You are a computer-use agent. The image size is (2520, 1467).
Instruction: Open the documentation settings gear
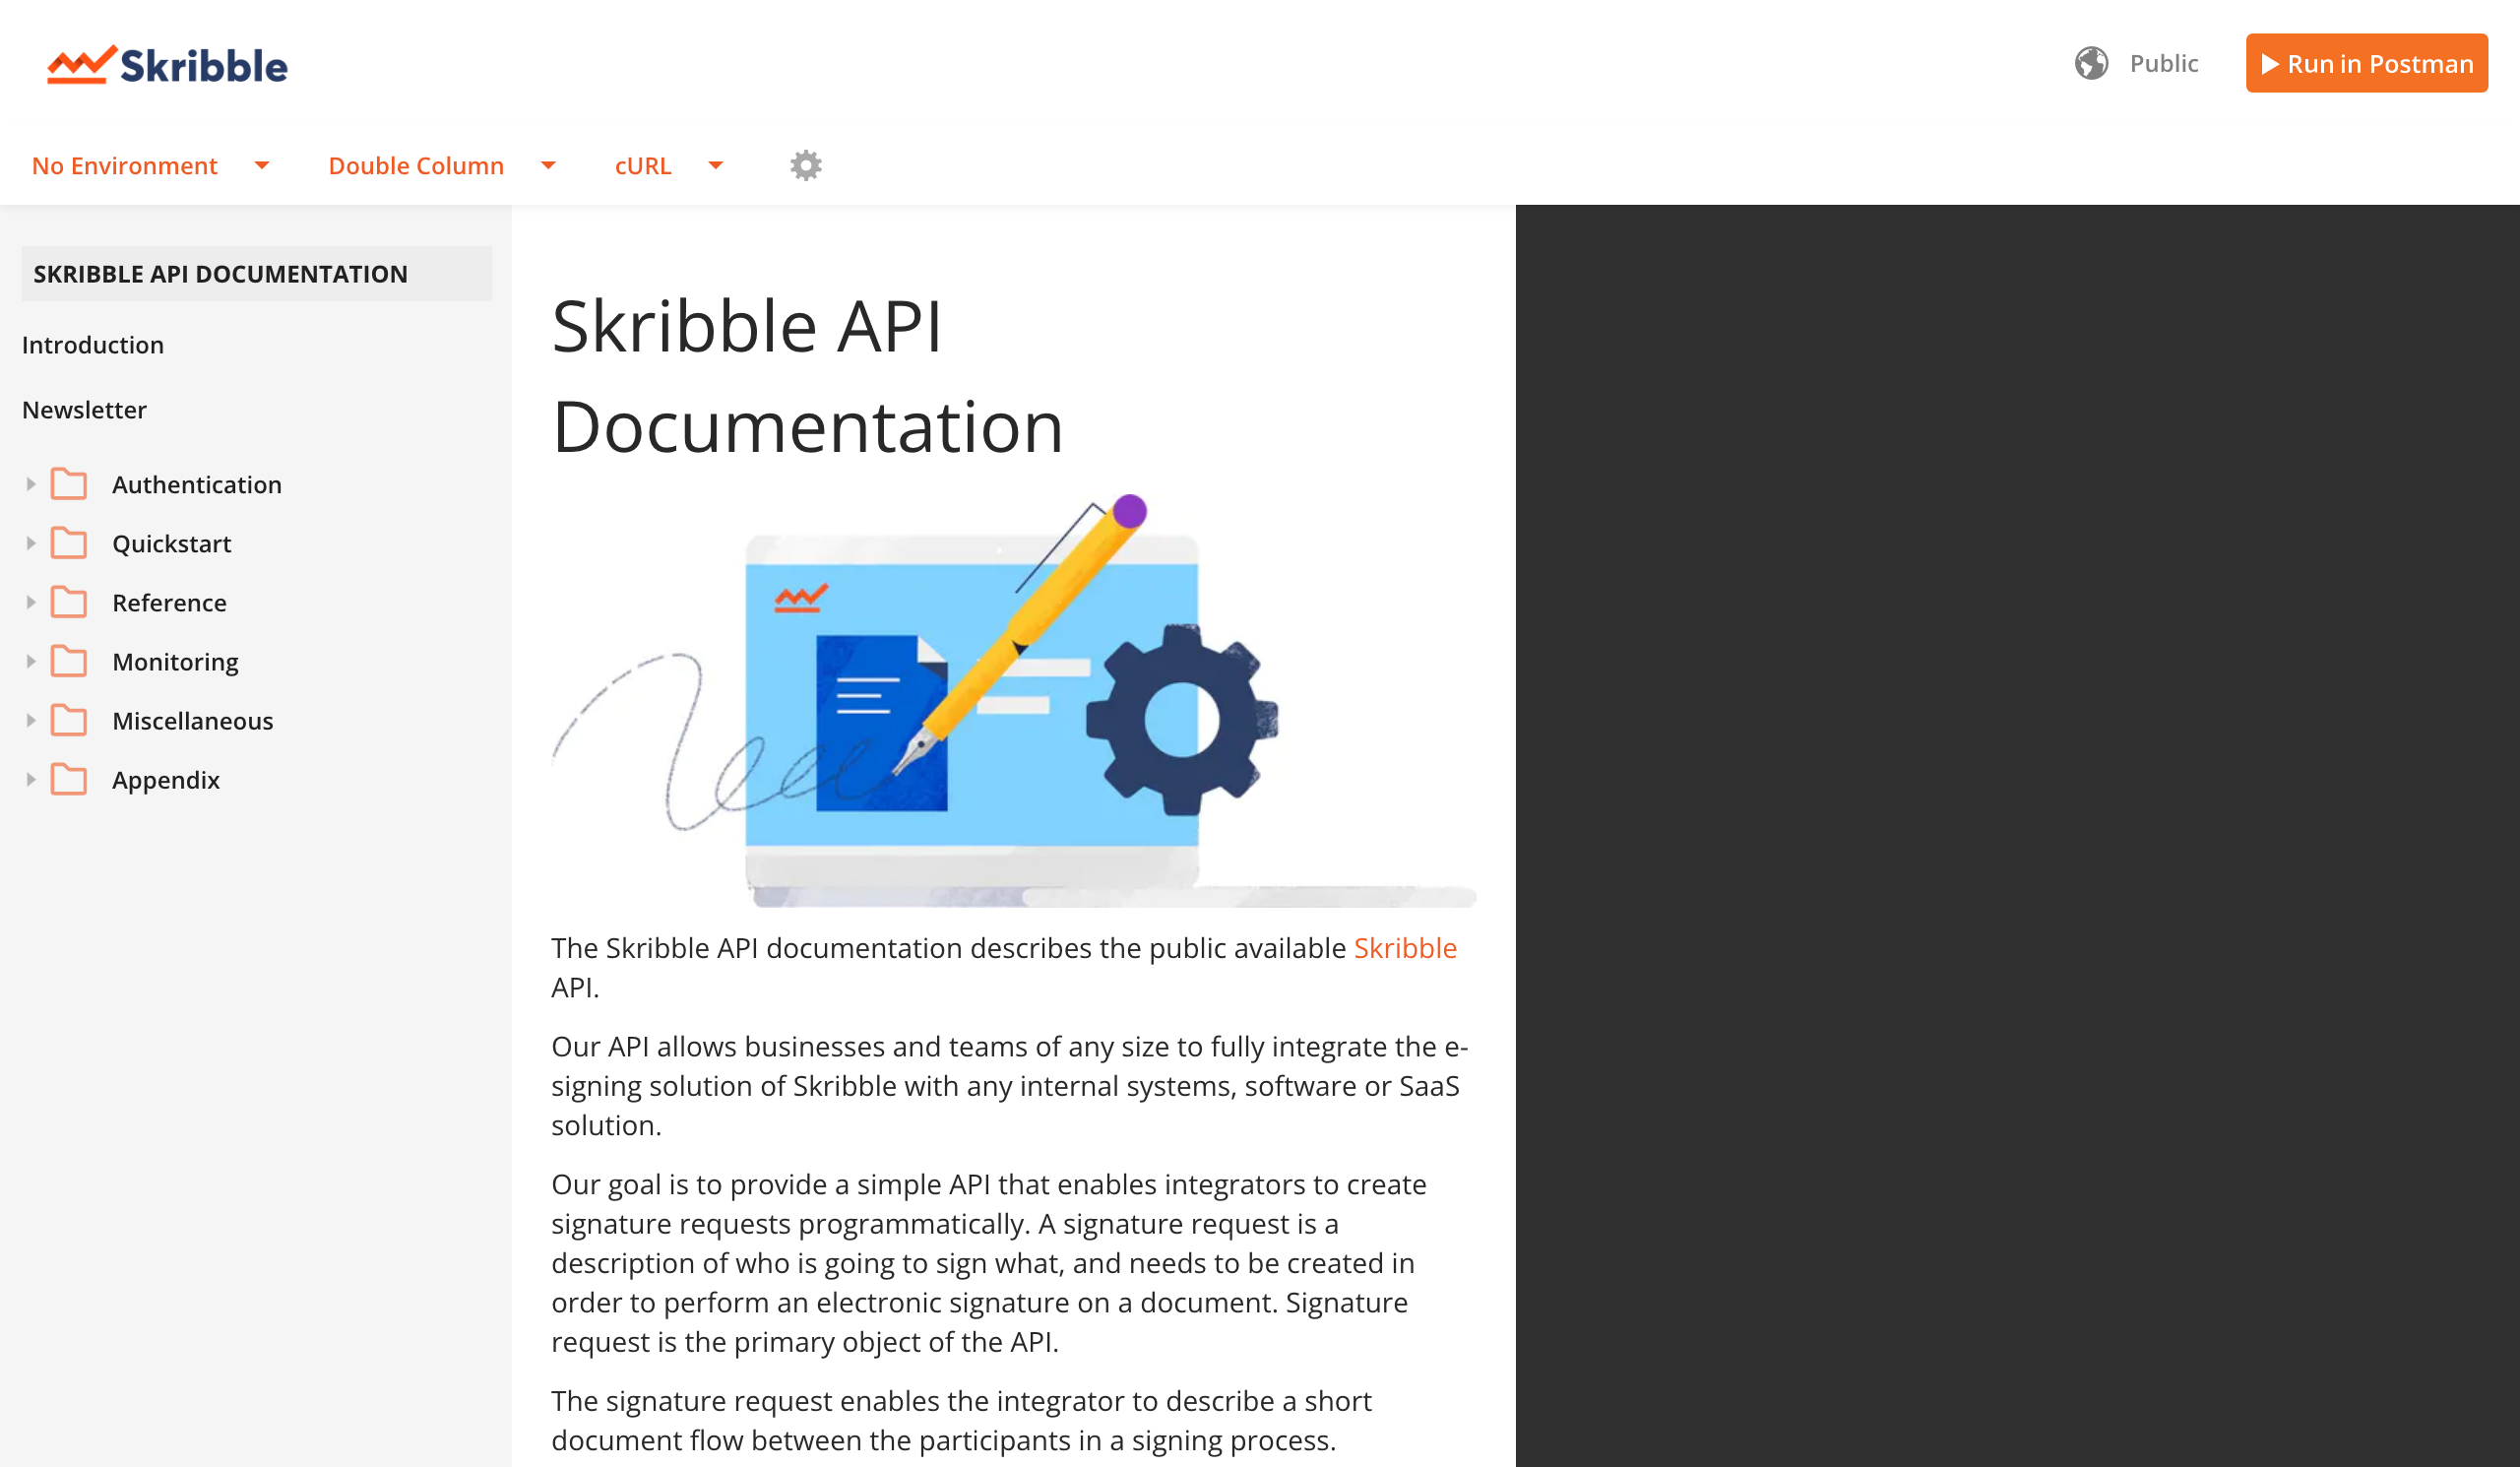pos(806,165)
